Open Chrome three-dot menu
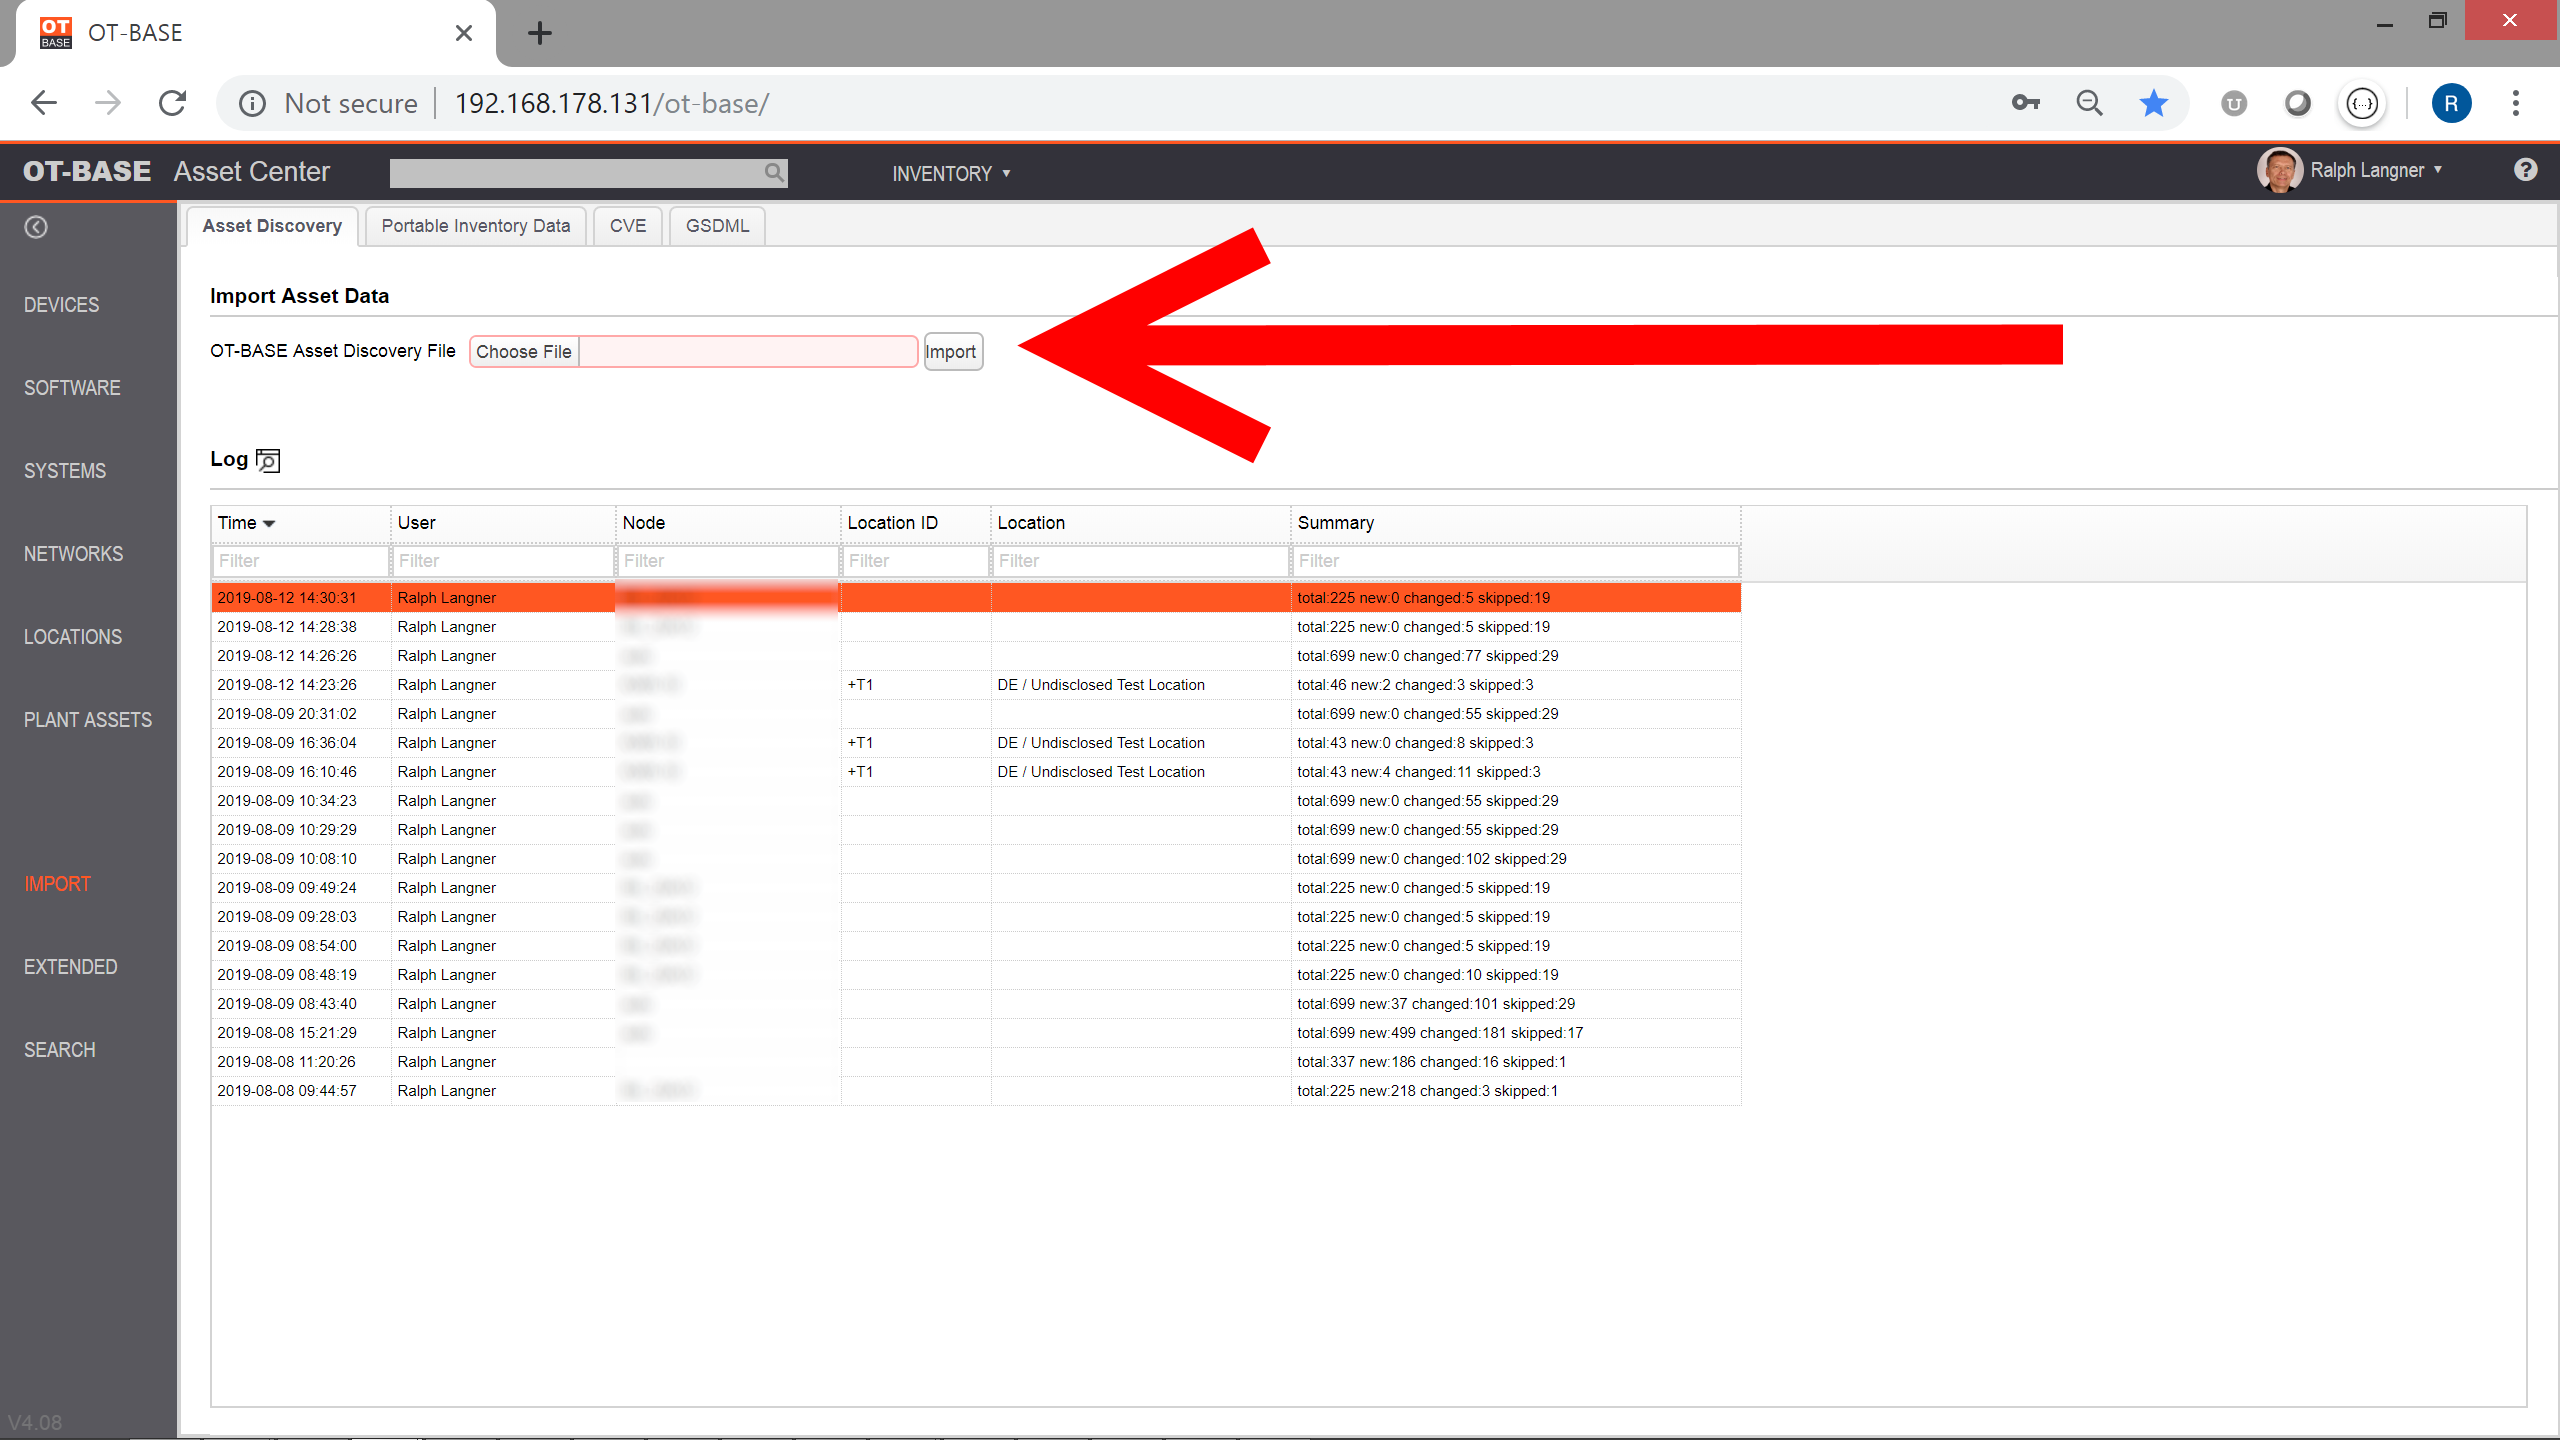 click(x=2515, y=103)
